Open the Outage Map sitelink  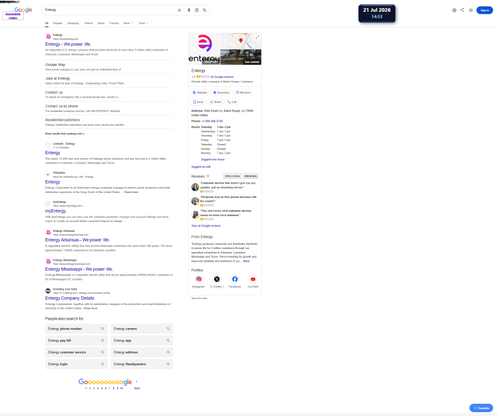click(x=55, y=65)
